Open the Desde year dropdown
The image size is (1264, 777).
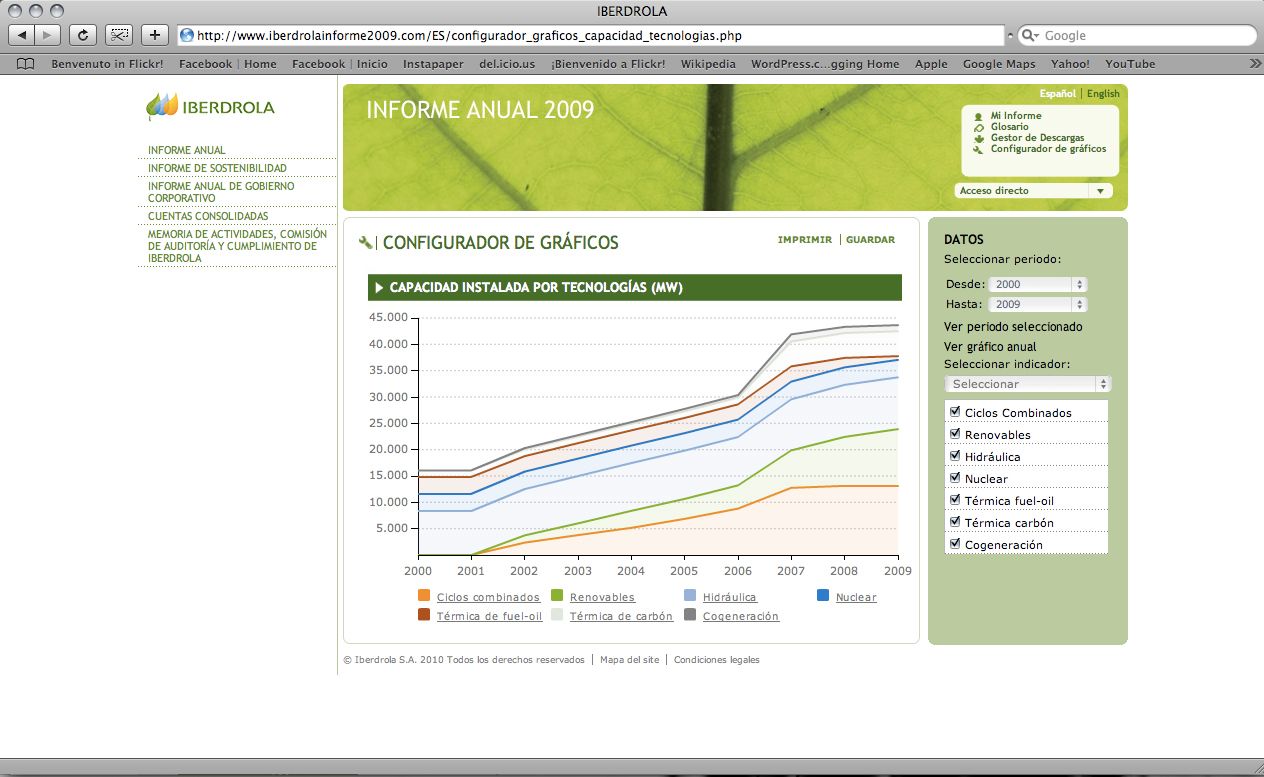point(1037,284)
